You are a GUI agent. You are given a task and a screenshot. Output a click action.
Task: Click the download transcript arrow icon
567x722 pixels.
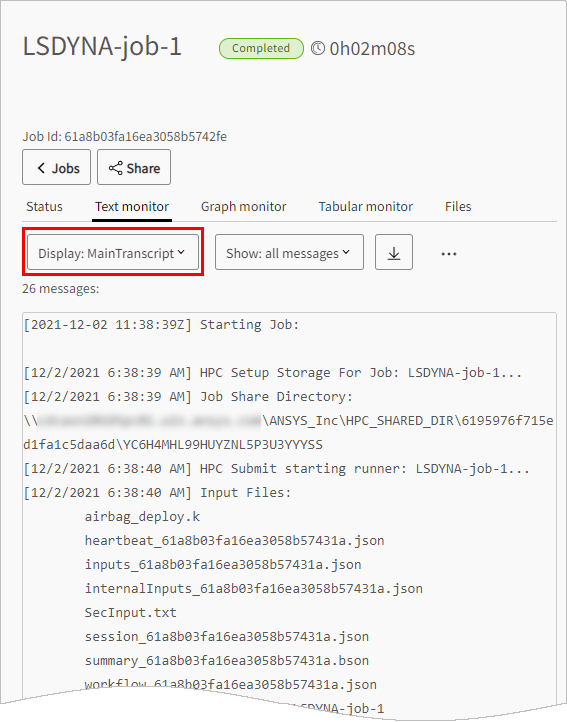click(x=394, y=253)
